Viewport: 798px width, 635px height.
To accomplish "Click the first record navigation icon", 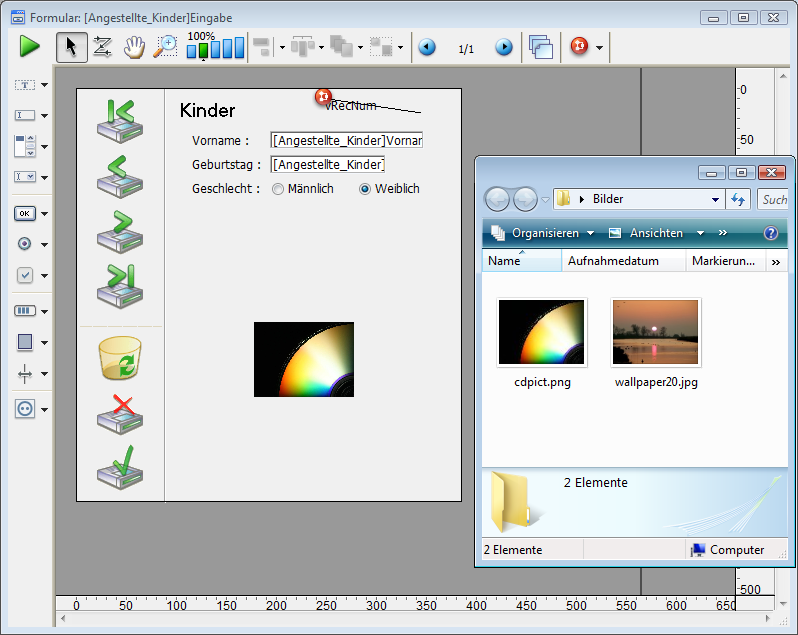I will pyautogui.click(x=119, y=122).
